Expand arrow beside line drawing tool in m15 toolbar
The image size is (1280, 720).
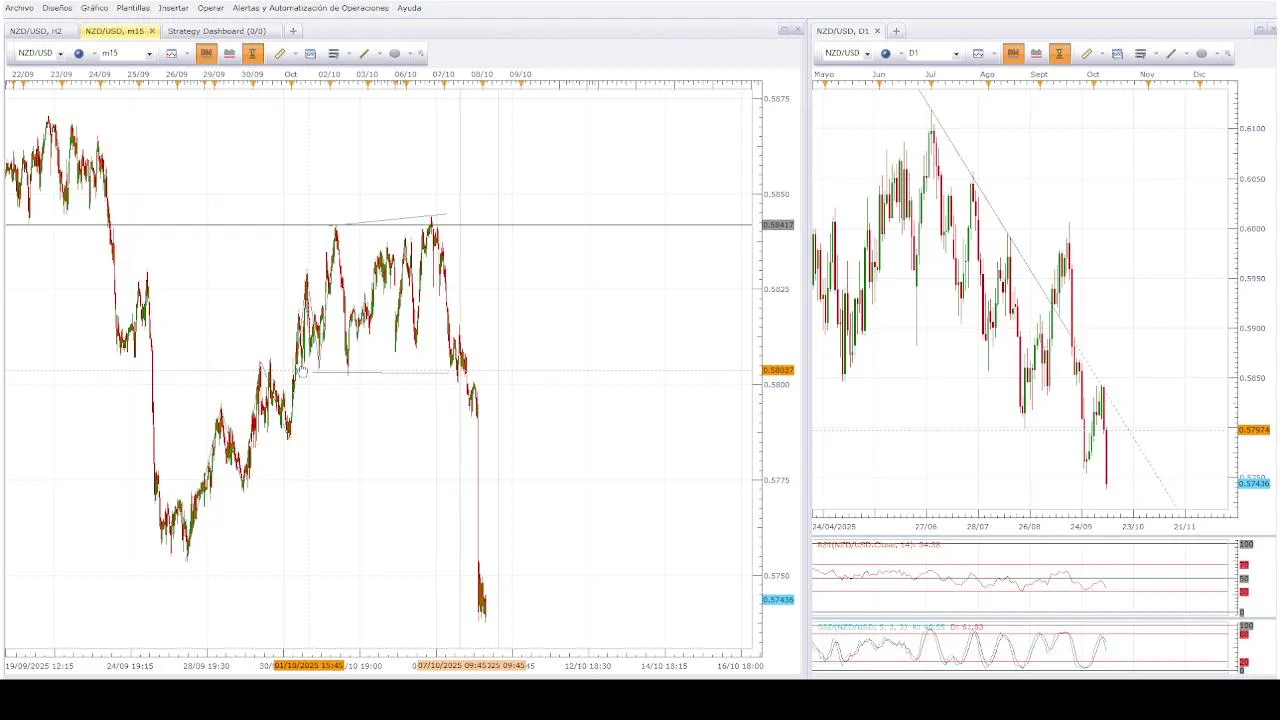[379, 54]
